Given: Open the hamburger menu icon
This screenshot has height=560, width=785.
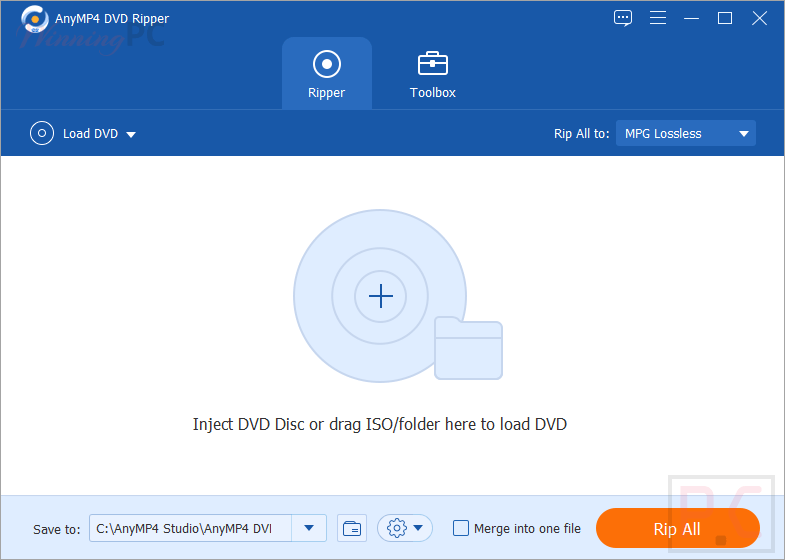Looking at the screenshot, I should click(x=658, y=18).
